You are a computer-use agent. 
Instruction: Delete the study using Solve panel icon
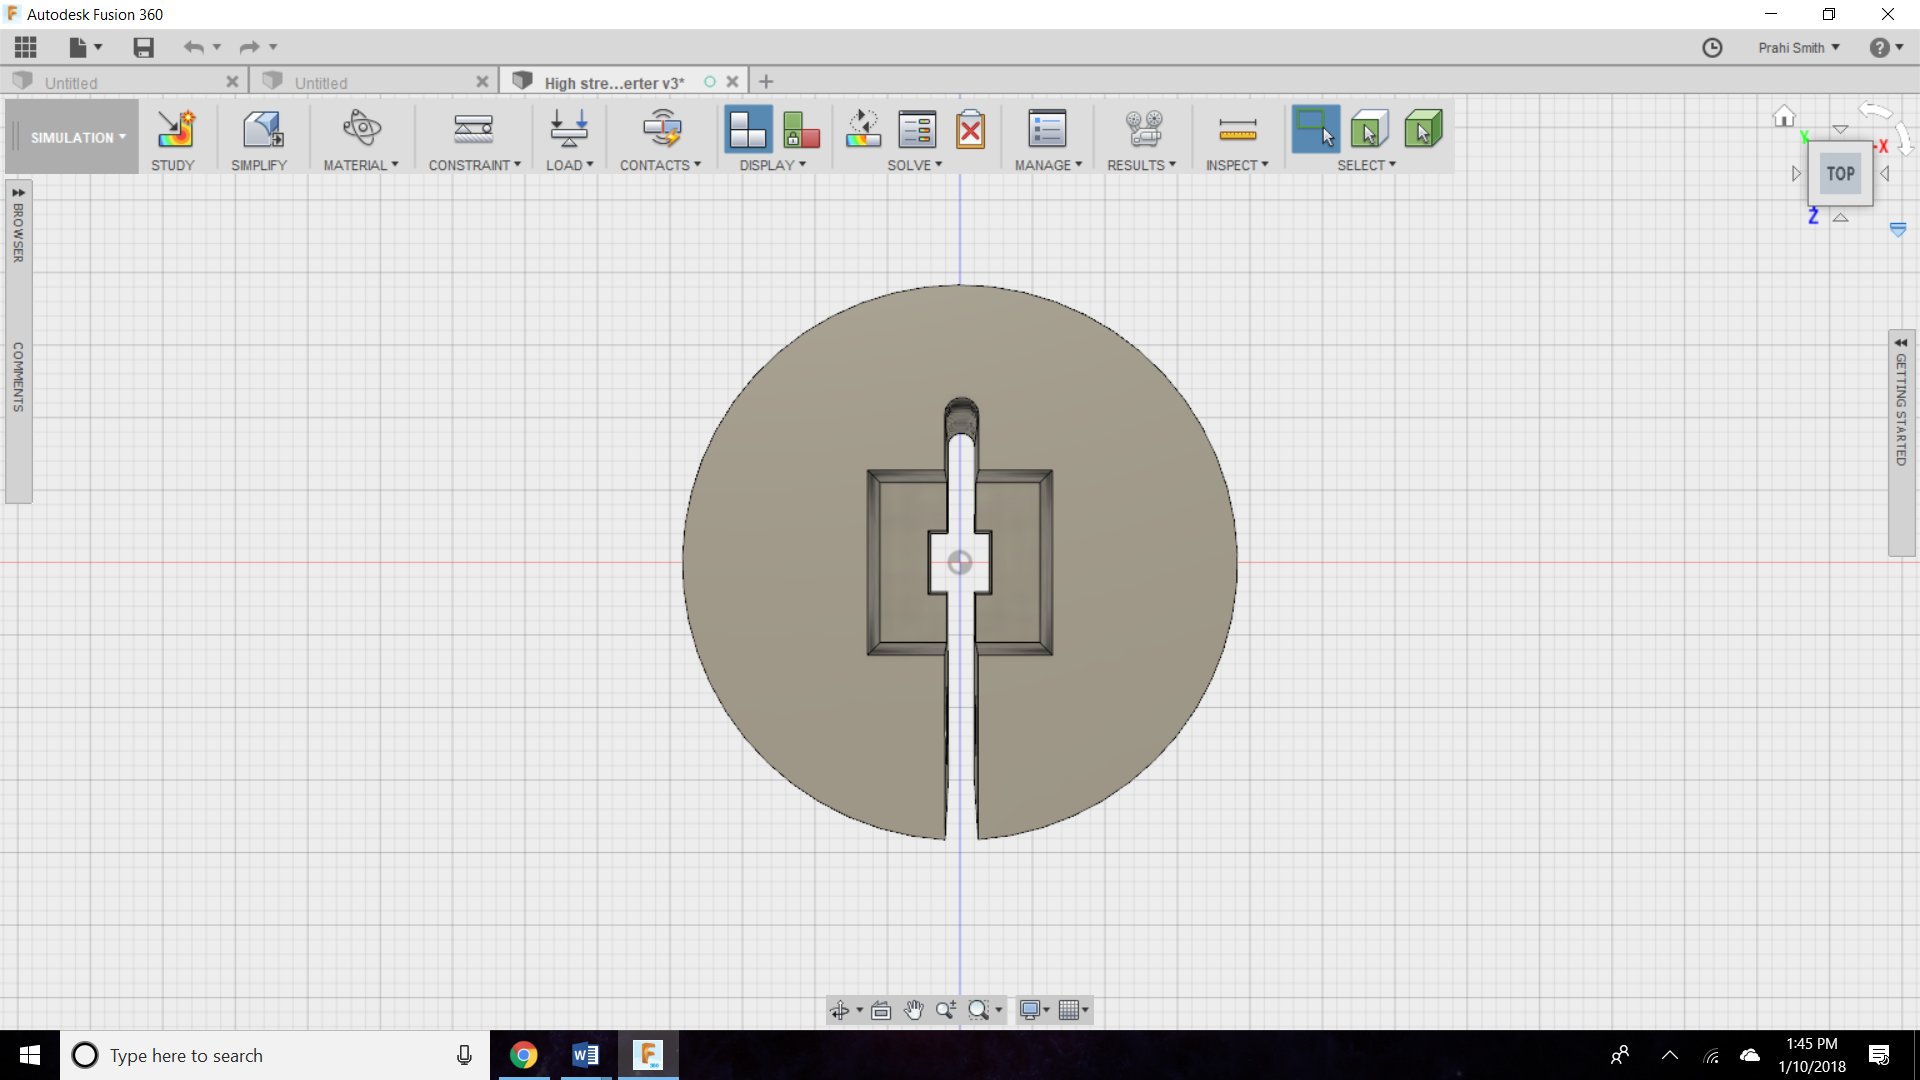[971, 130]
